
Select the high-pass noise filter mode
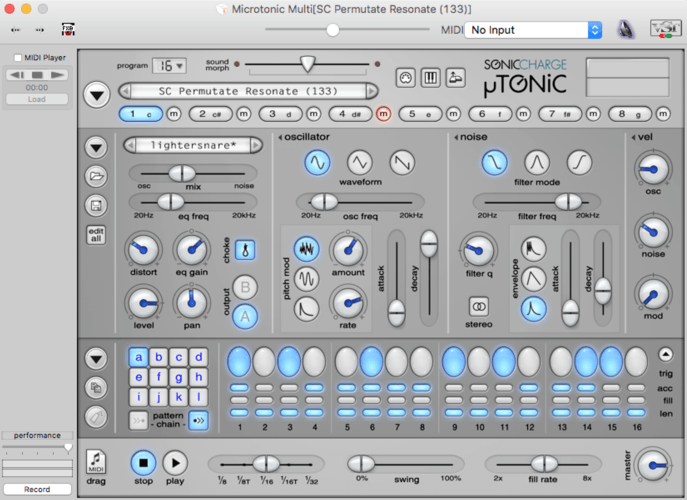(x=580, y=163)
